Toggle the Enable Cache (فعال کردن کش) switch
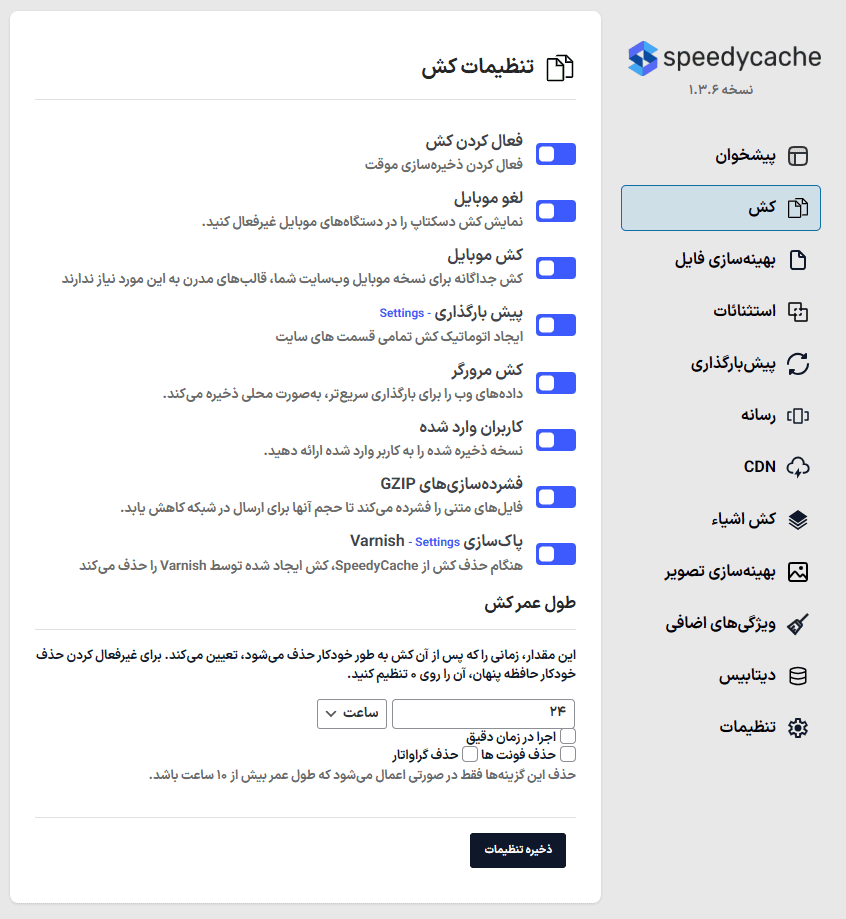The width and height of the screenshot is (846, 919). [556, 154]
